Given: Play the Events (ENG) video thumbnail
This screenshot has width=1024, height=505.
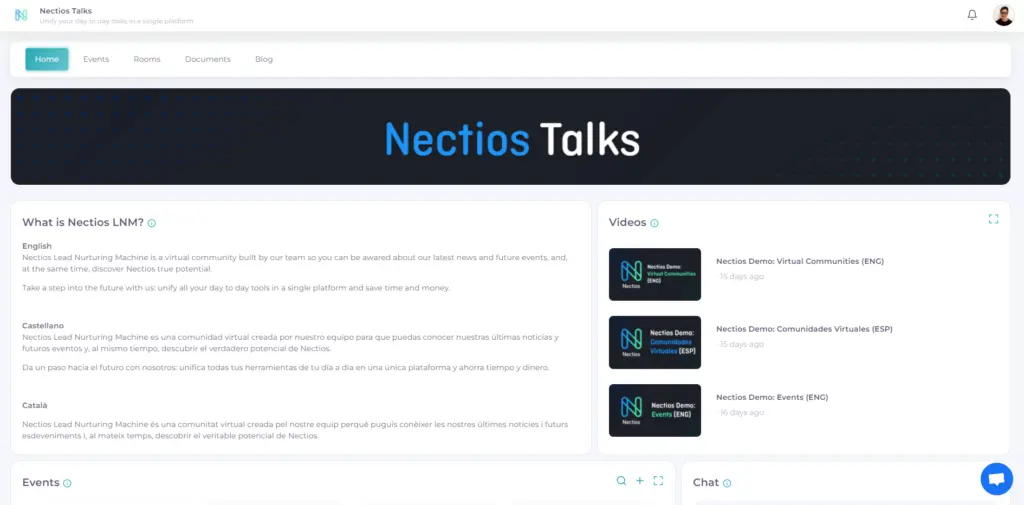Looking at the screenshot, I should point(654,410).
